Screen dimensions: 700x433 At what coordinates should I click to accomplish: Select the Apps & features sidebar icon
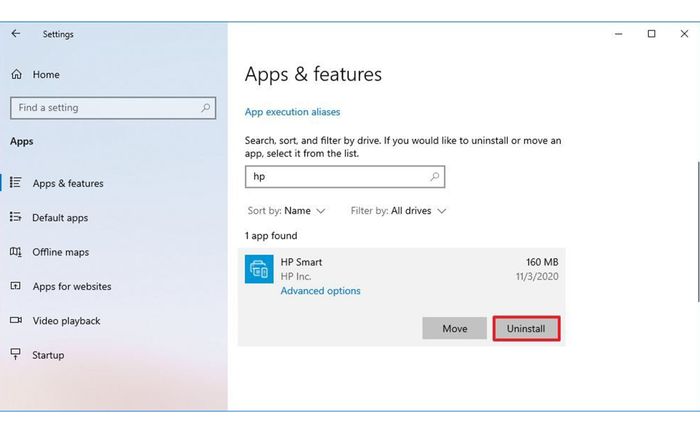point(16,183)
